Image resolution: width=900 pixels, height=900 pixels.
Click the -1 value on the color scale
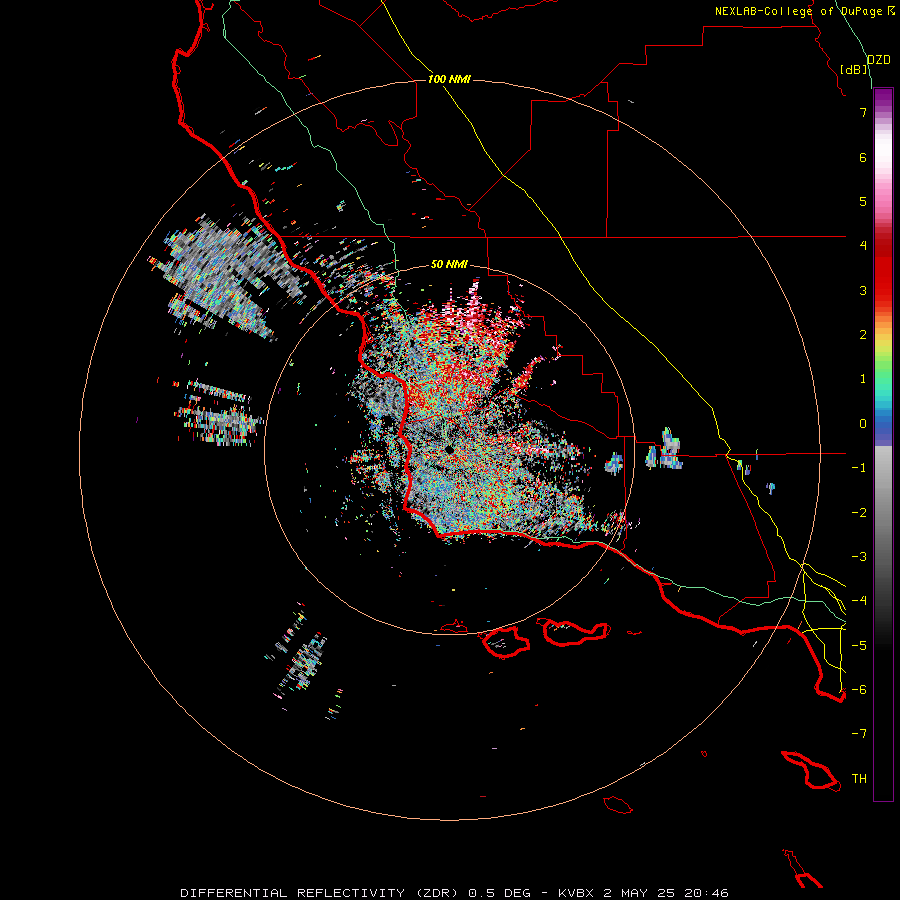coord(859,468)
